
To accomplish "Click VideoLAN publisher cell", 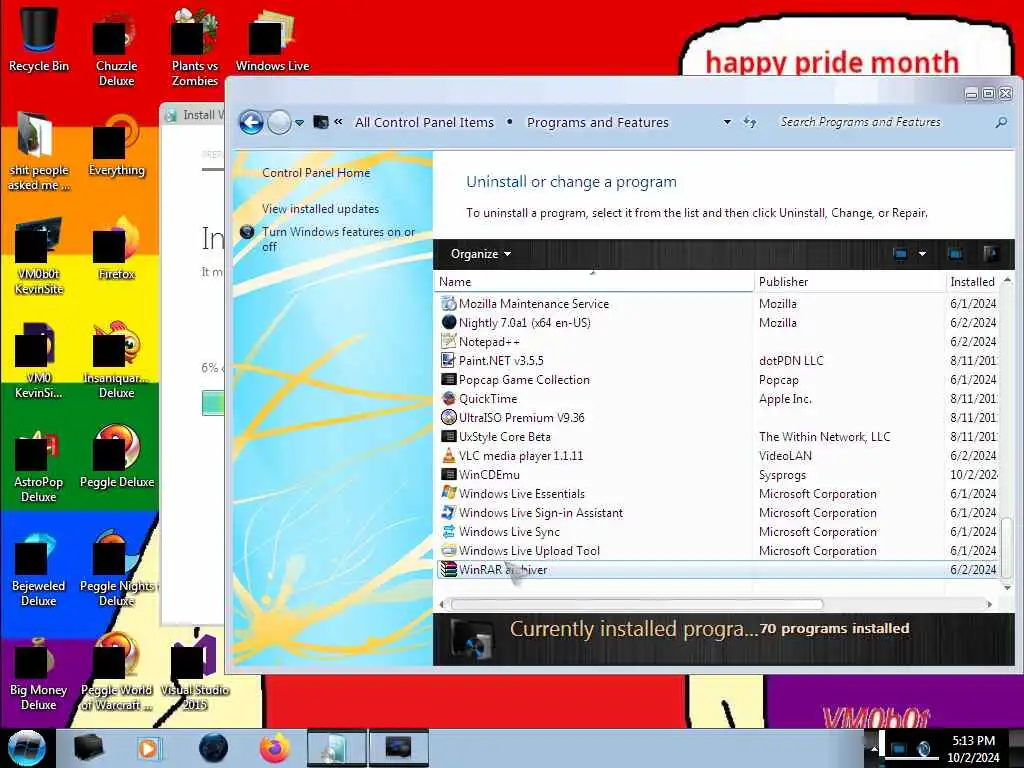I will click(x=785, y=456).
